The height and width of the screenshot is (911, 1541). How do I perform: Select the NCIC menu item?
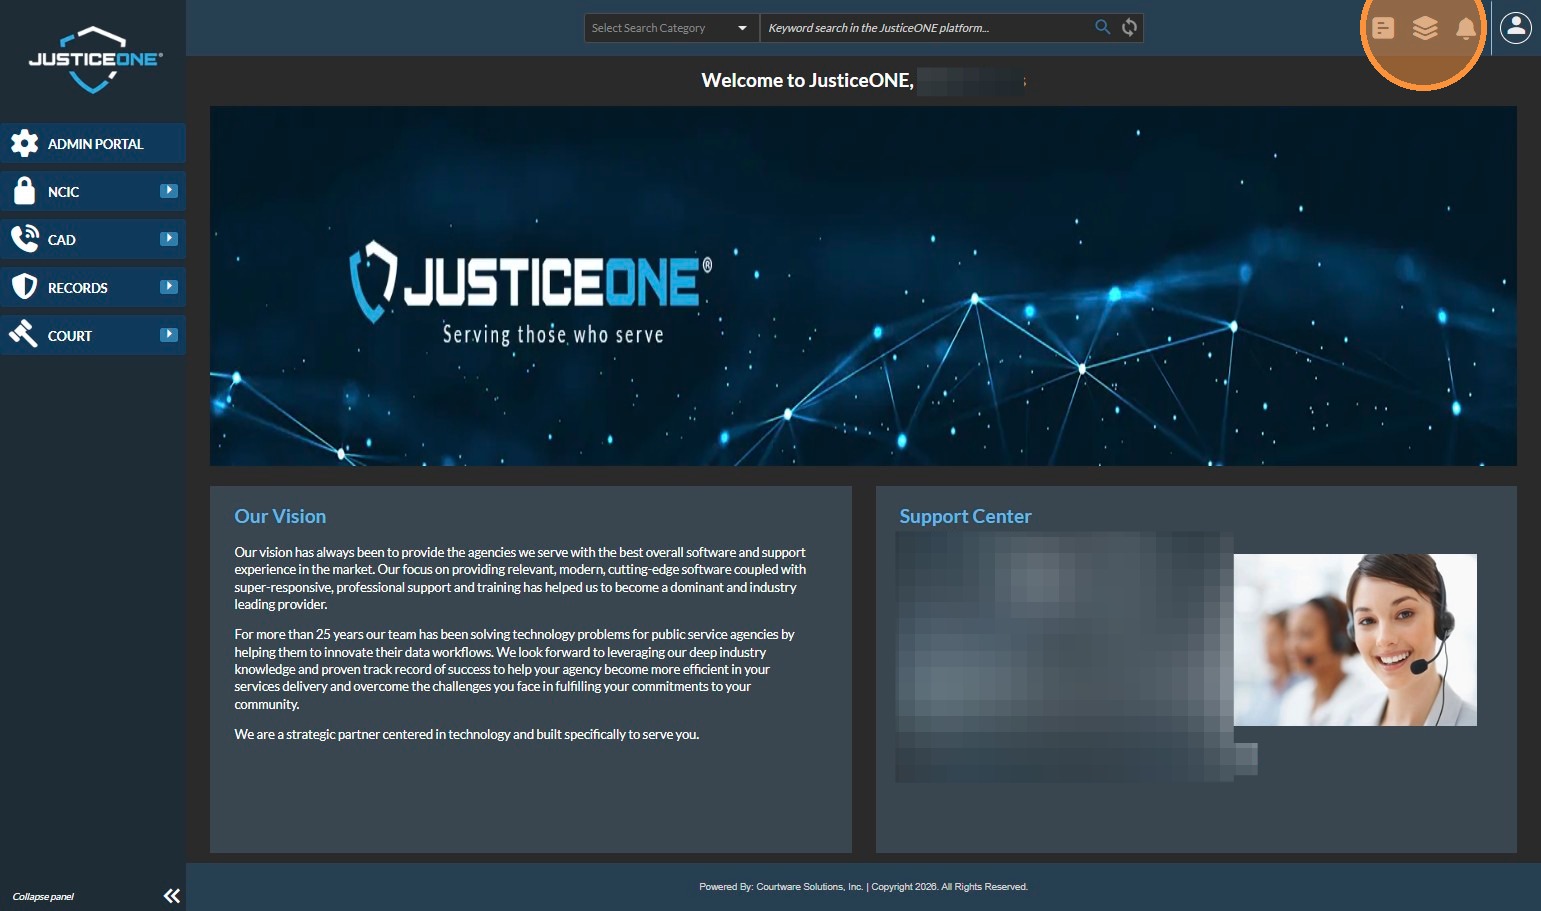pyautogui.click(x=93, y=191)
